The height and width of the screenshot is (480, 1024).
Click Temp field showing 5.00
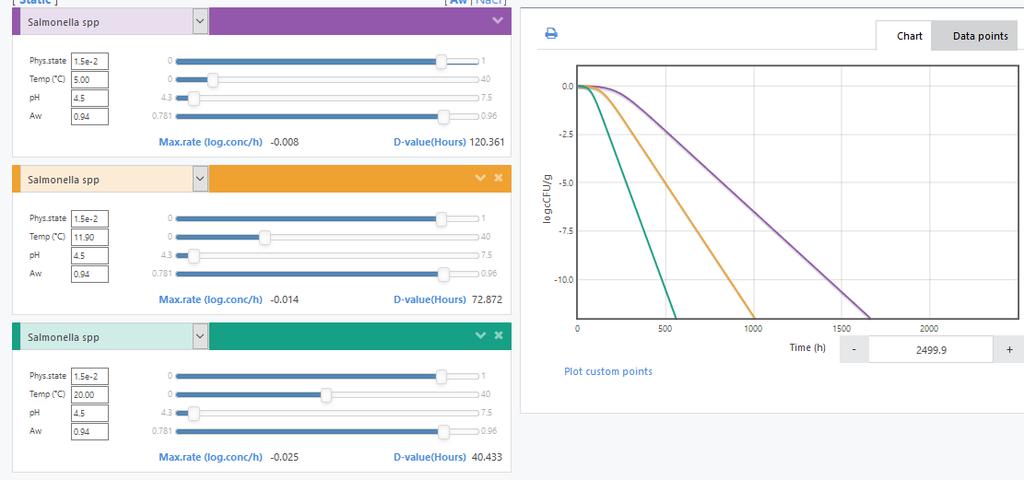pyautogui.click(x=89, y=80)
